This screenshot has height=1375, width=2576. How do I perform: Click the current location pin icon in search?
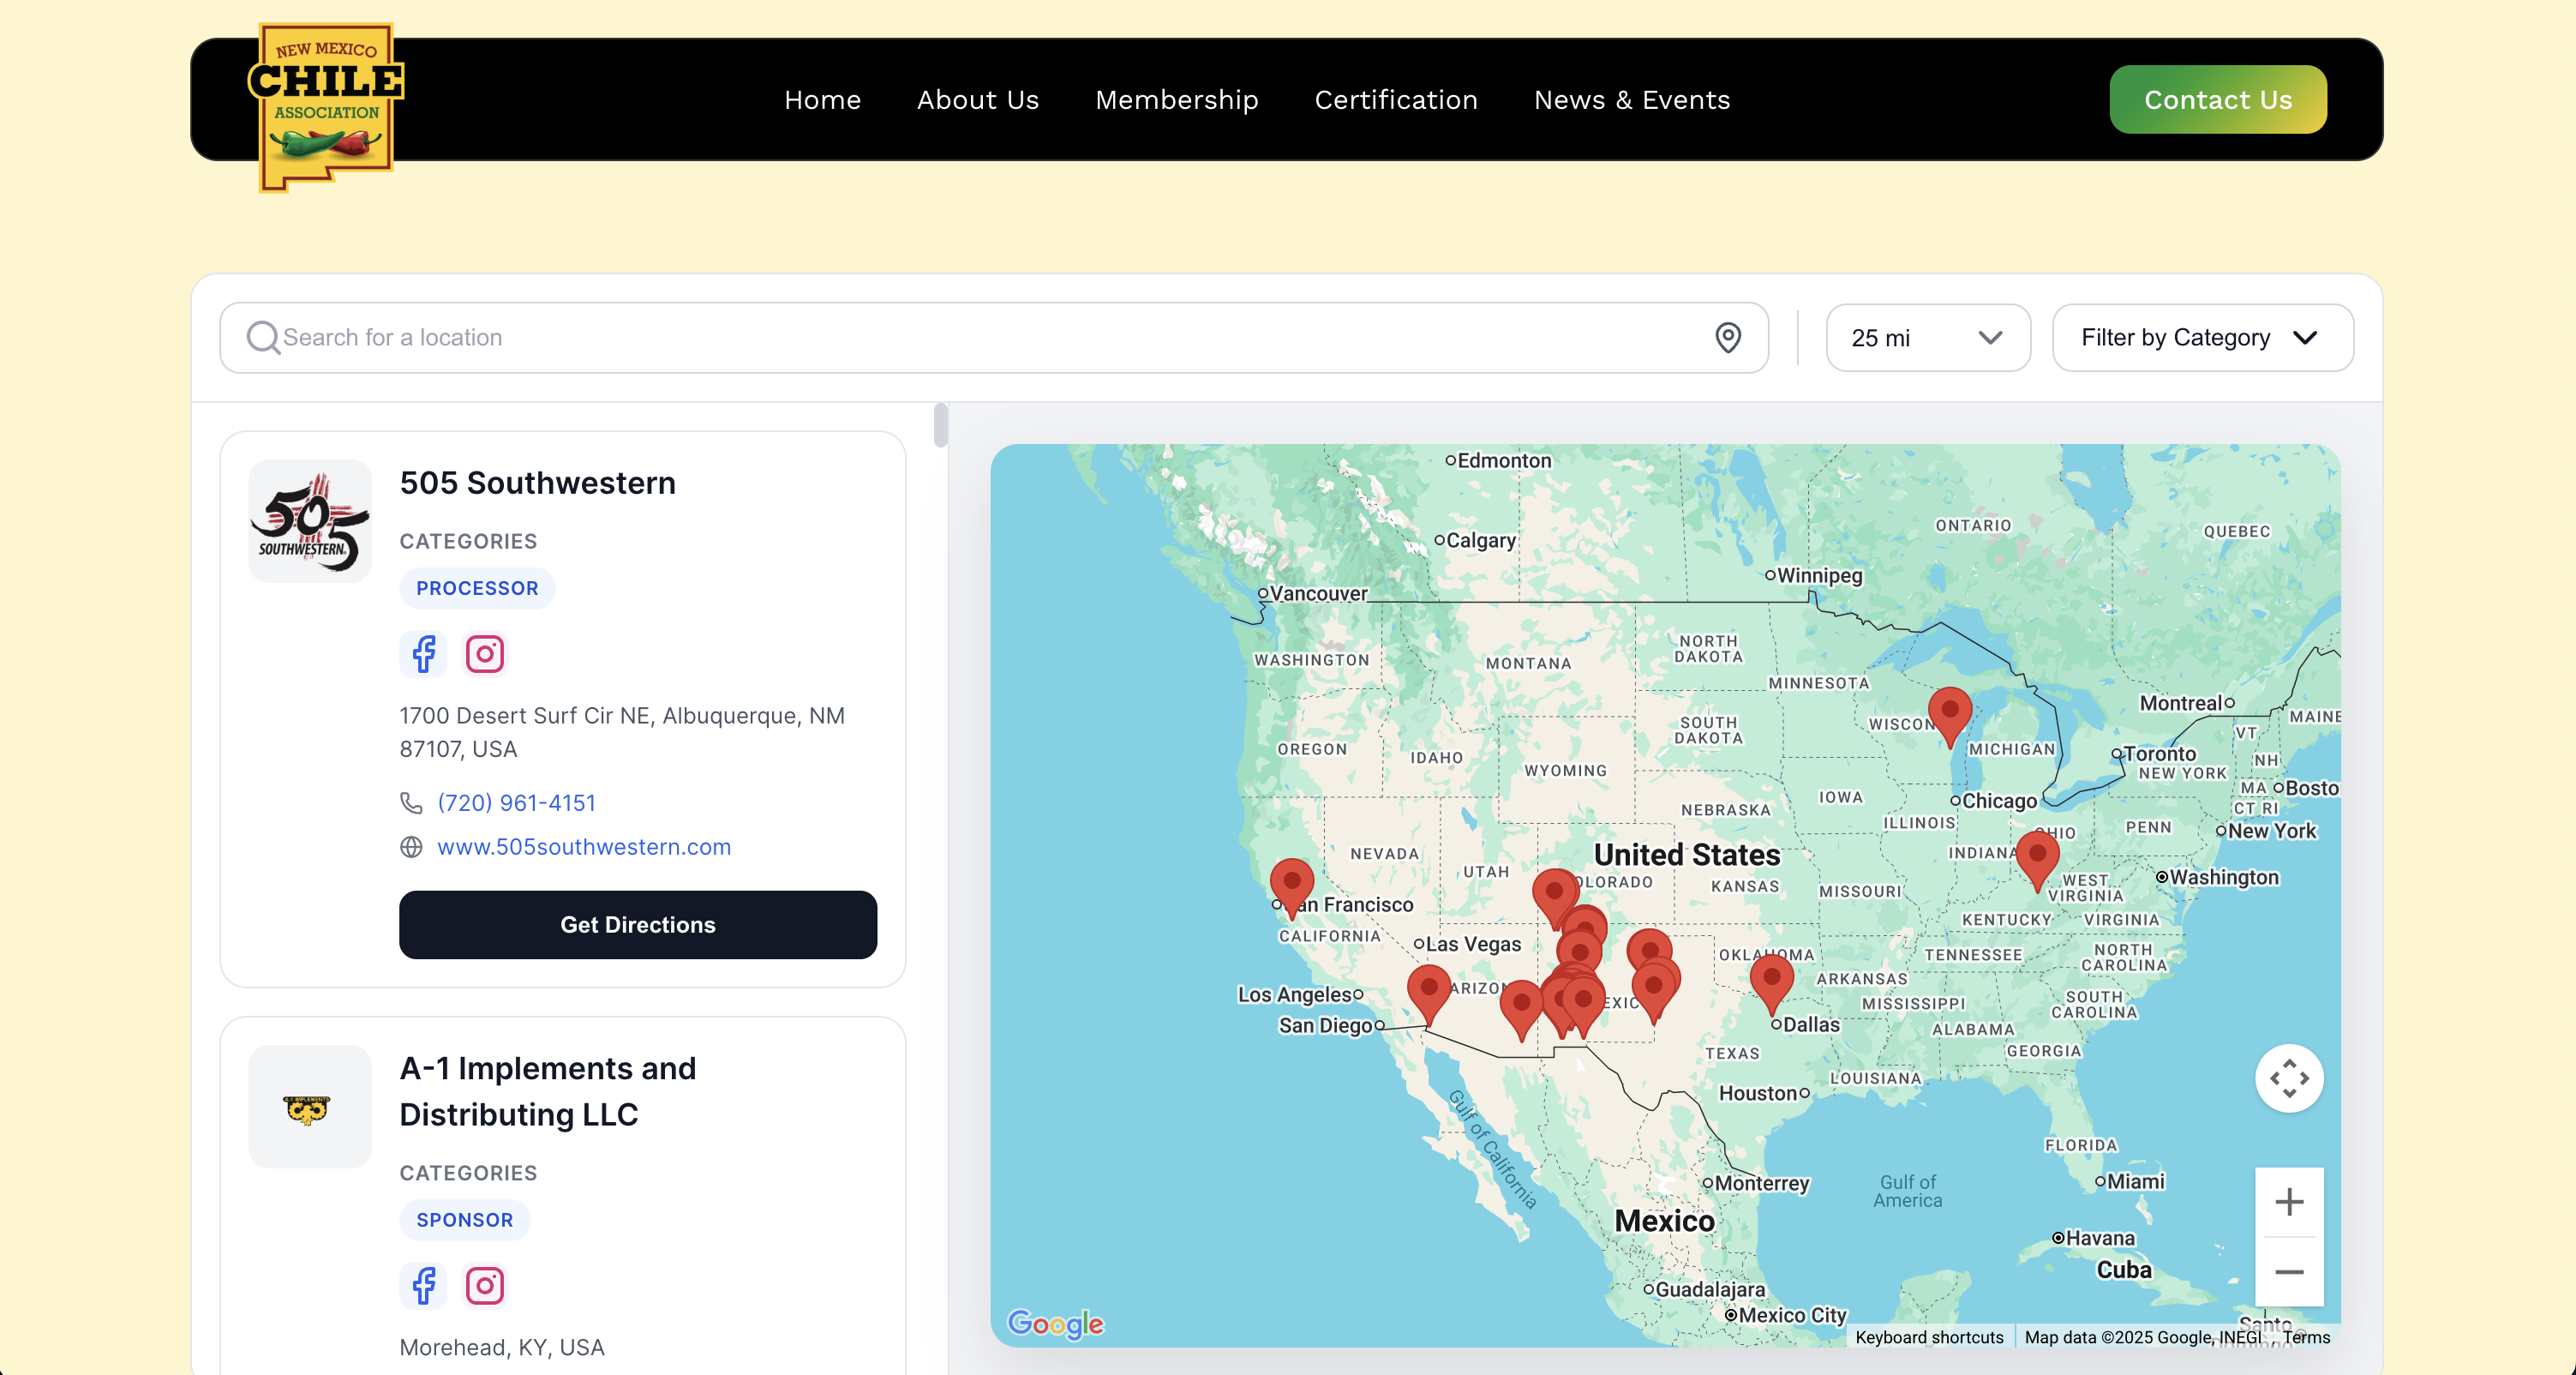(x=1727, y=338)
